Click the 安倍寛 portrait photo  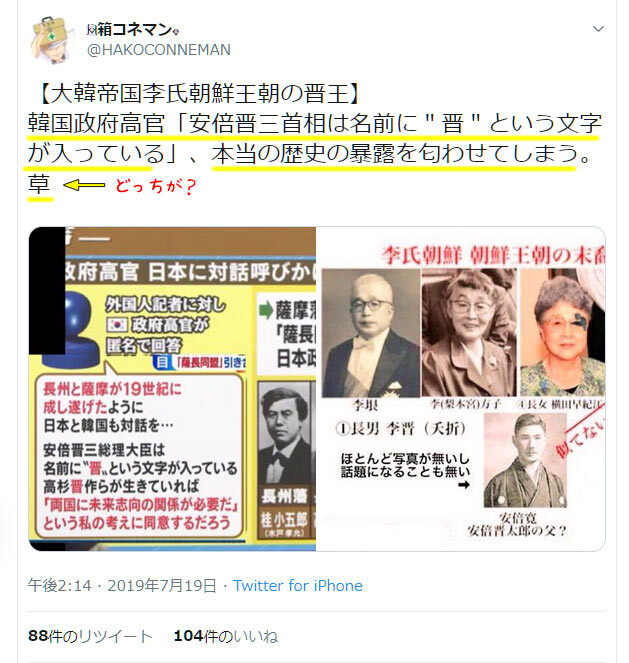coord(525,460)
